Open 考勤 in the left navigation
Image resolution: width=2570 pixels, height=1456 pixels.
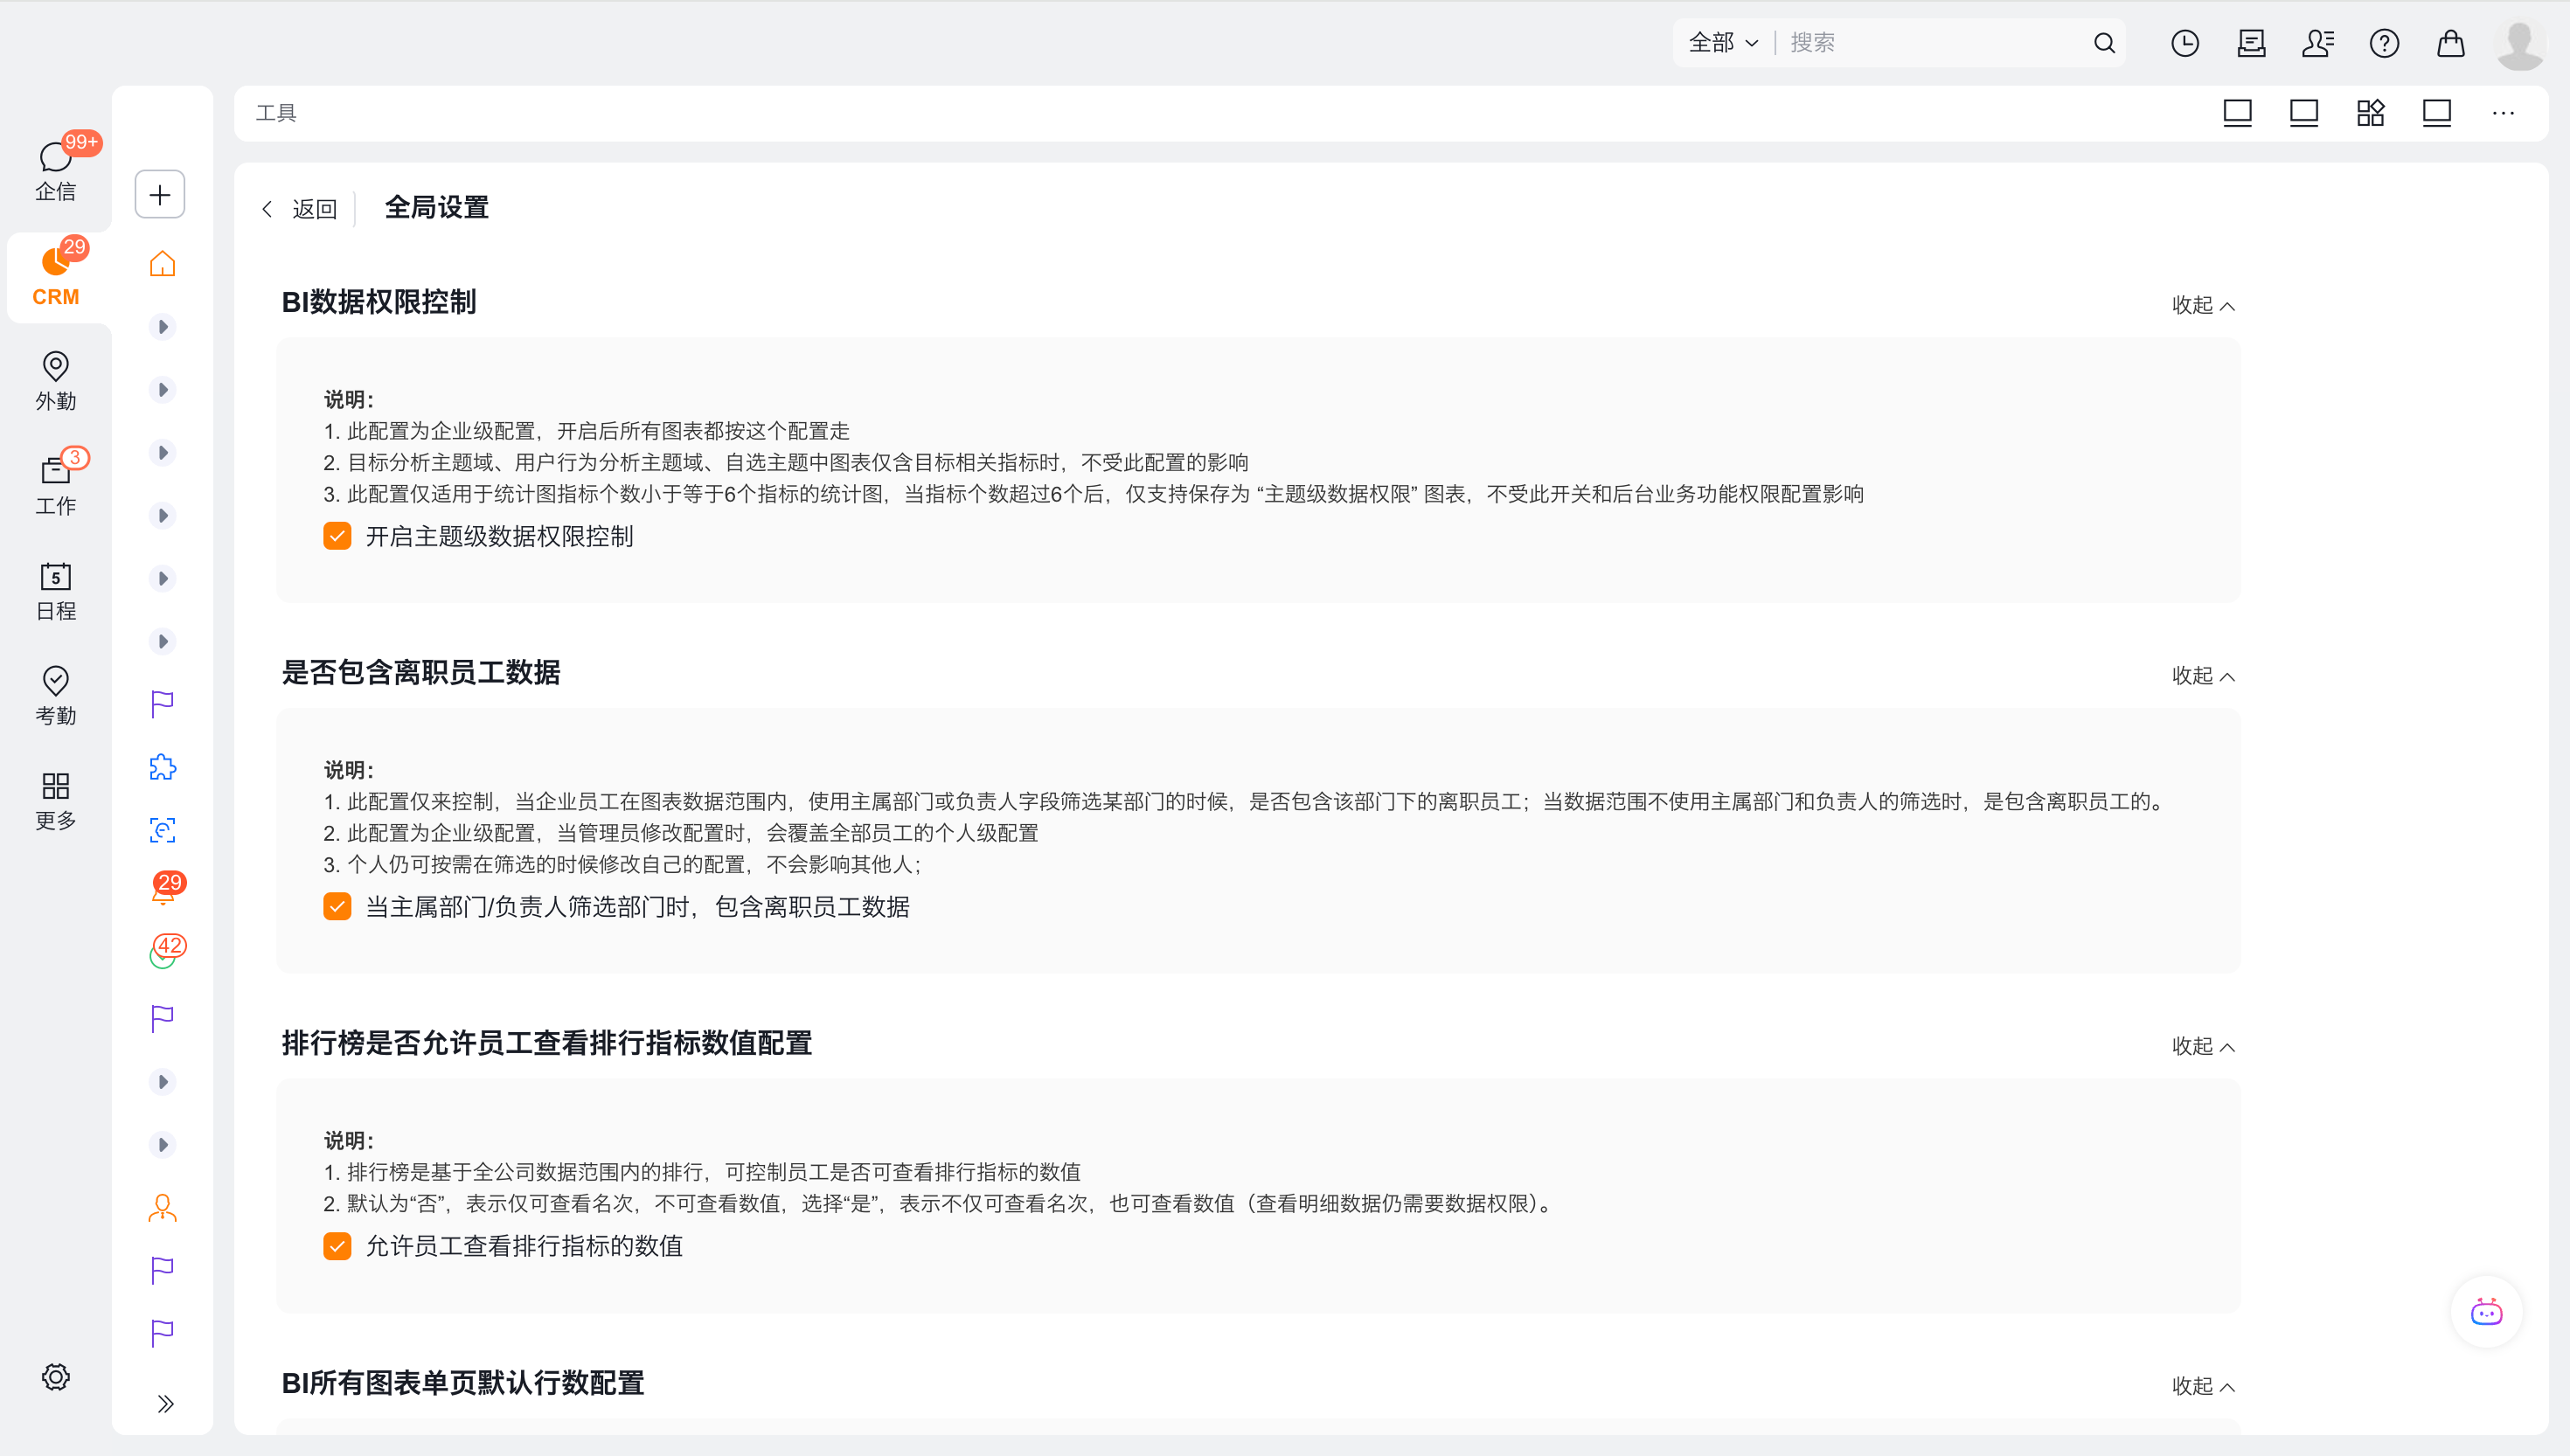point(55,695)
